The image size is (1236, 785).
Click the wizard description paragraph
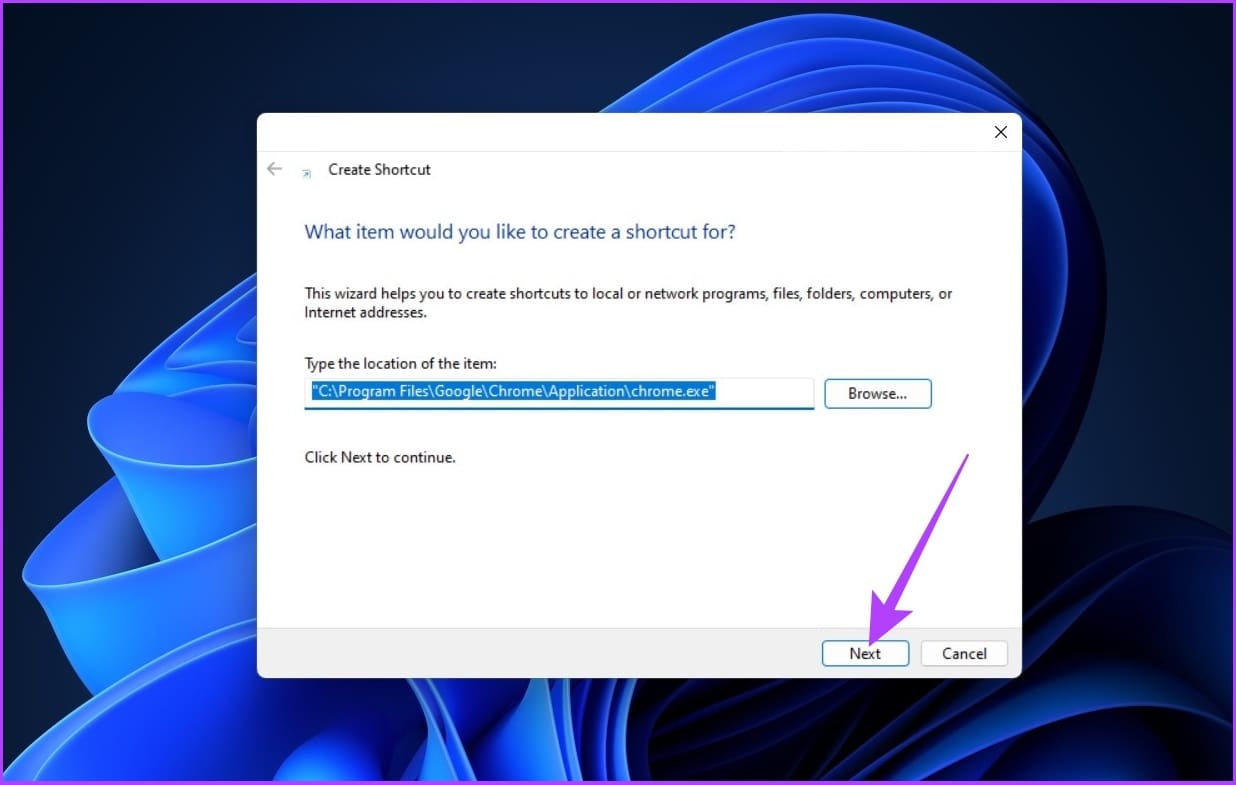(x=628, y=303)
